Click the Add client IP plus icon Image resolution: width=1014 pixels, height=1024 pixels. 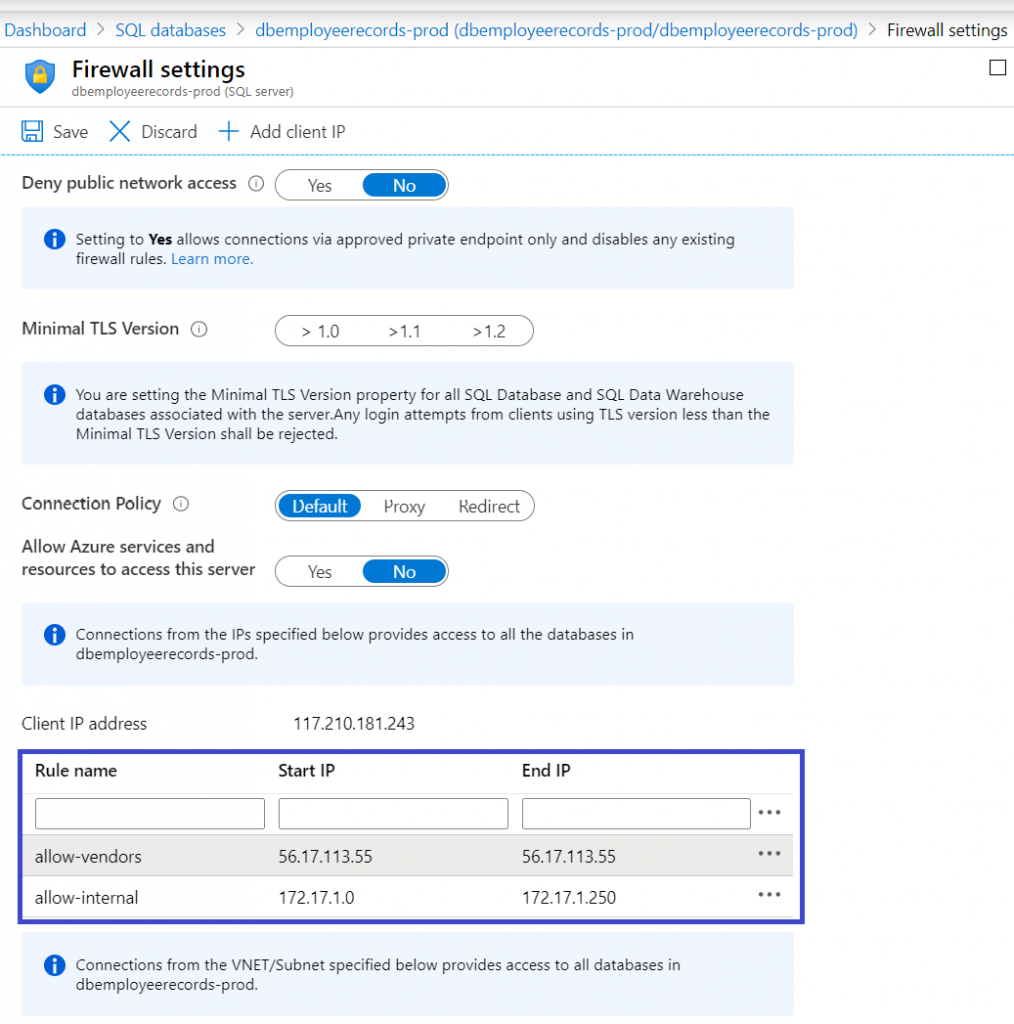pyautogui.click(x=229, y=132)
